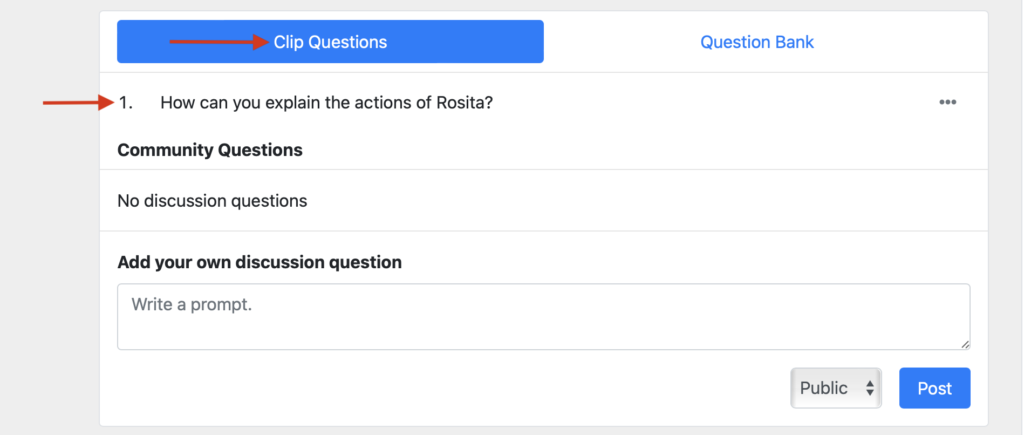Select the word 'Public' in the visibility selector
1024x435 pixels.
coord(824,388)
